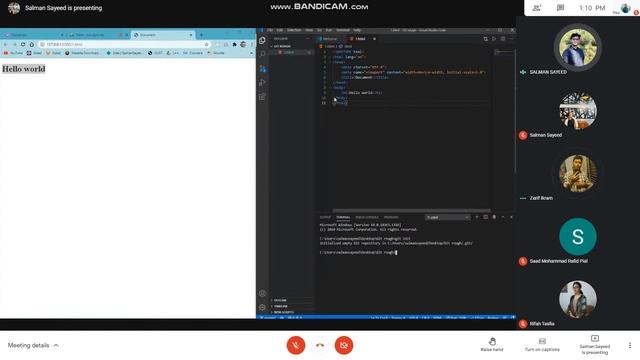Open the File menu in VS Code

pyautogui.click(x=270, y=30)
